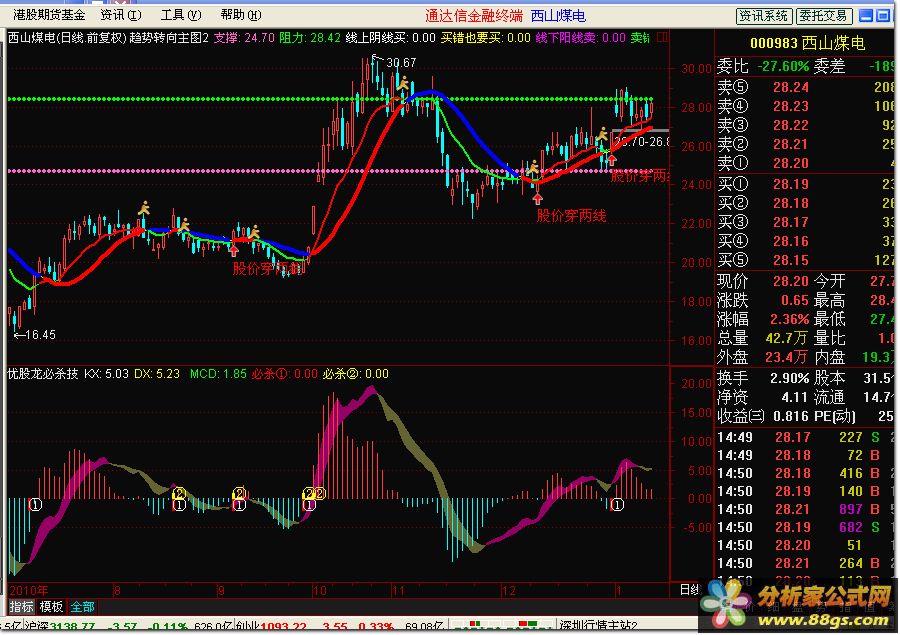Click the 买⑤ 28.15 order row

[806, 260]
